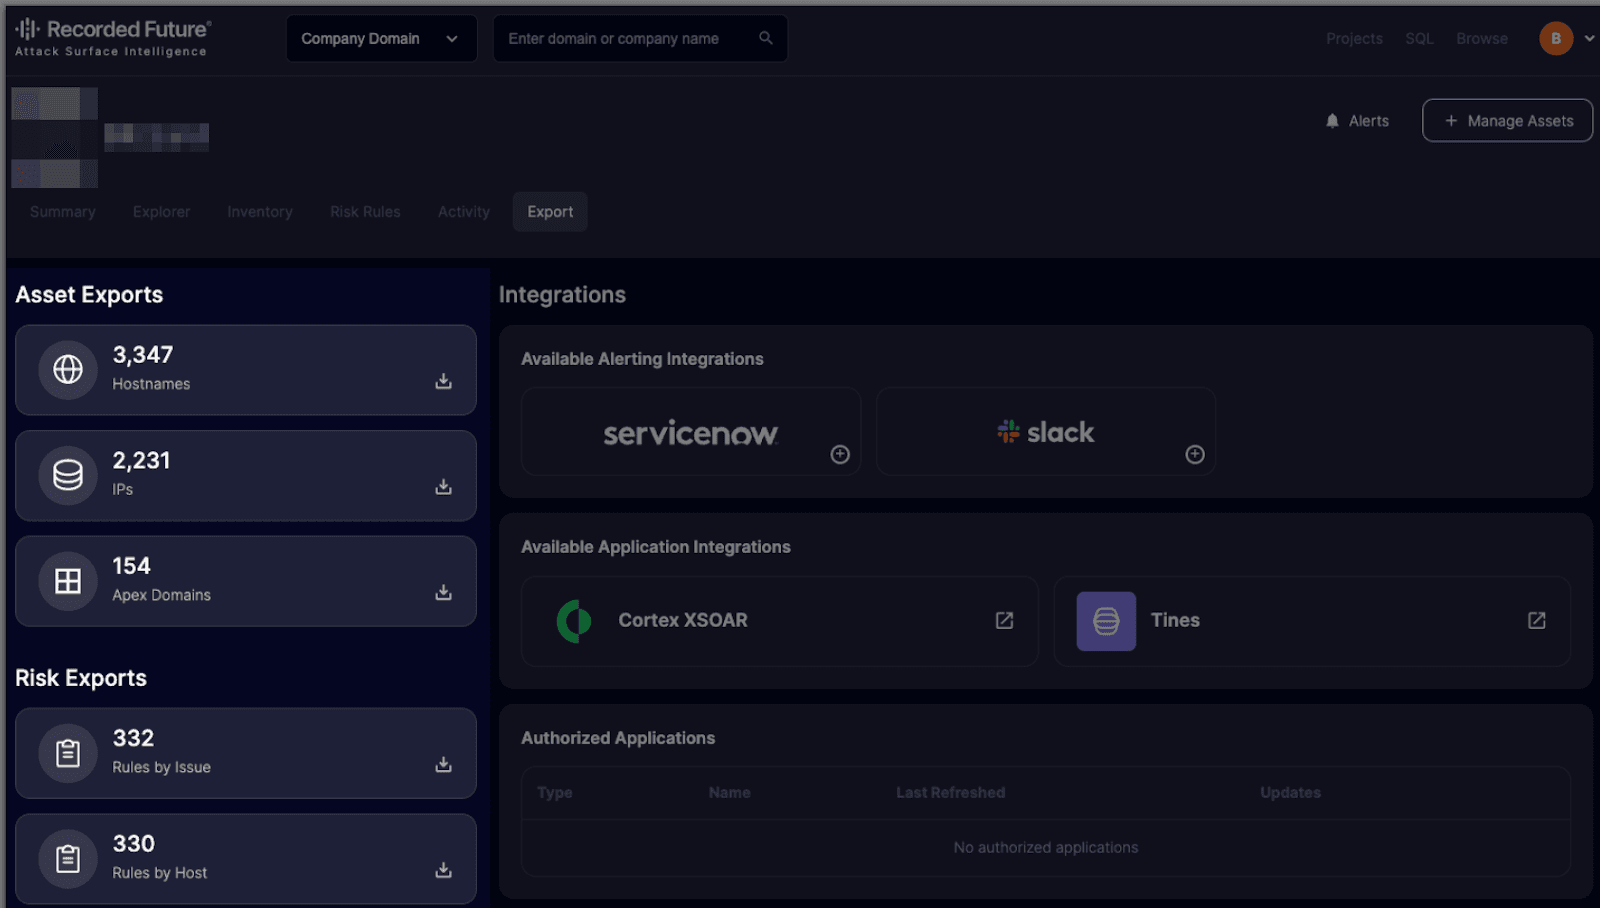Download the IPs export

(443, 487)
